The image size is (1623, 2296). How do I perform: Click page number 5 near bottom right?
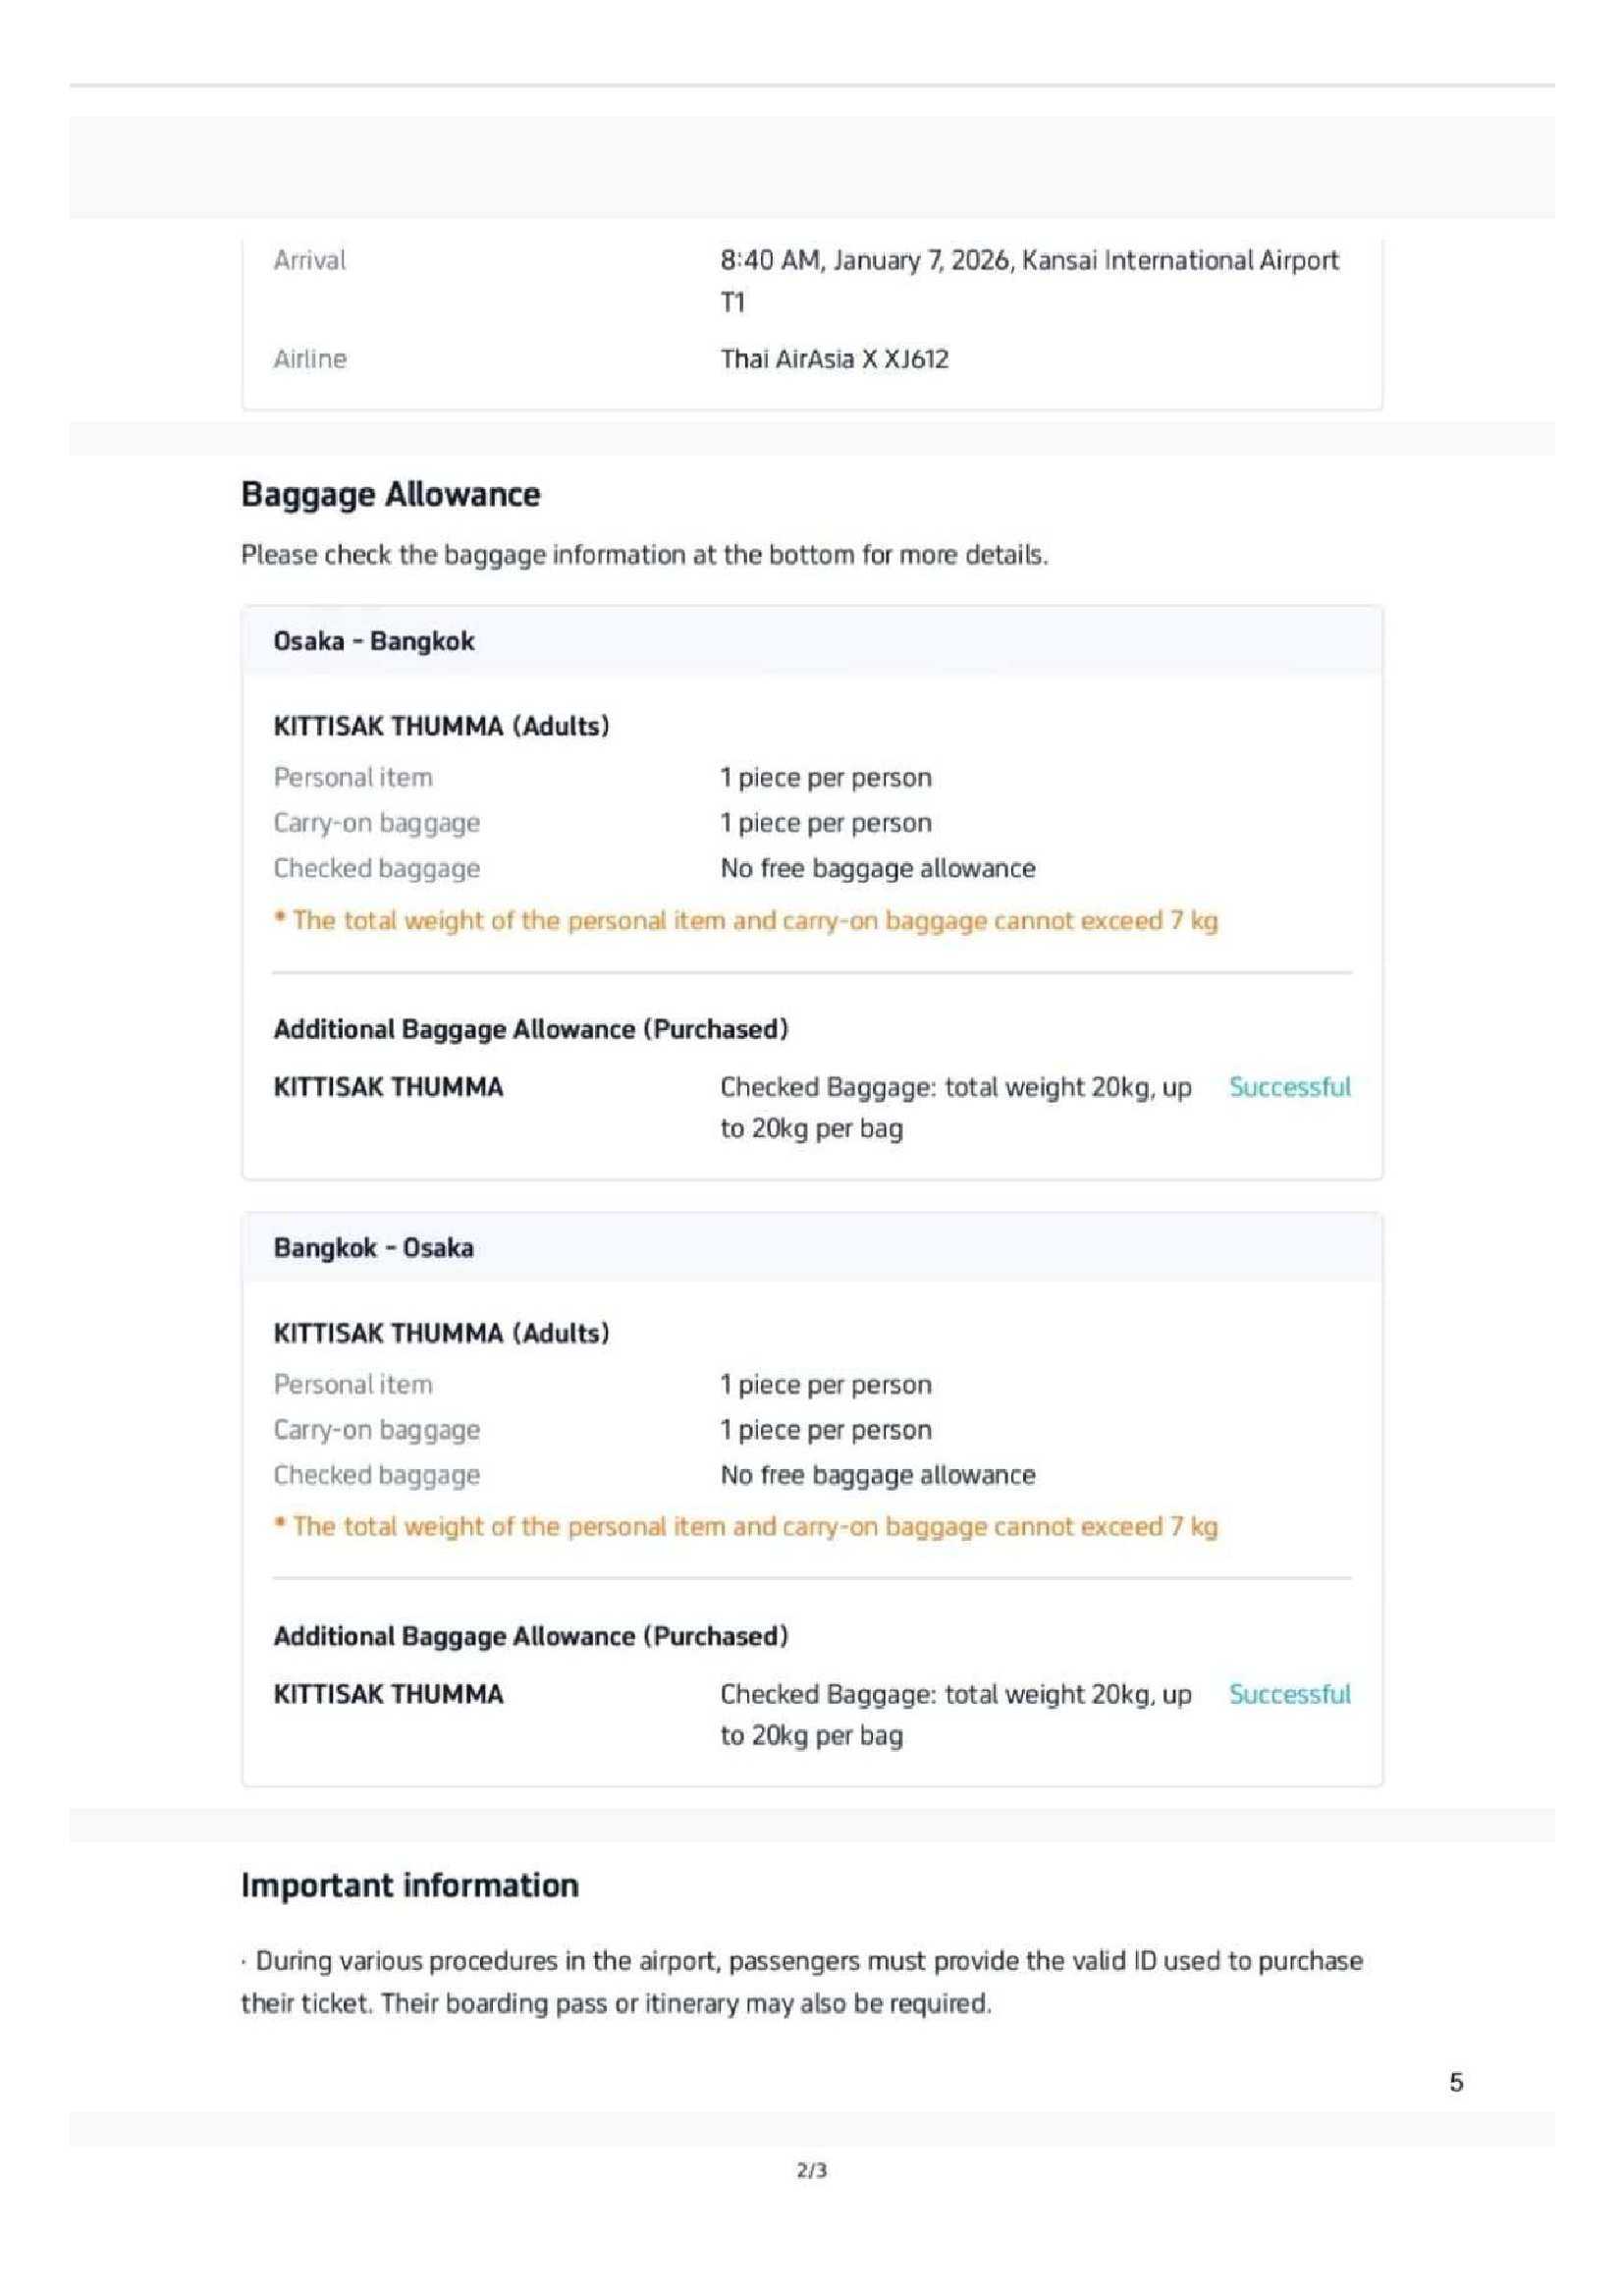click(1455, 2082)
